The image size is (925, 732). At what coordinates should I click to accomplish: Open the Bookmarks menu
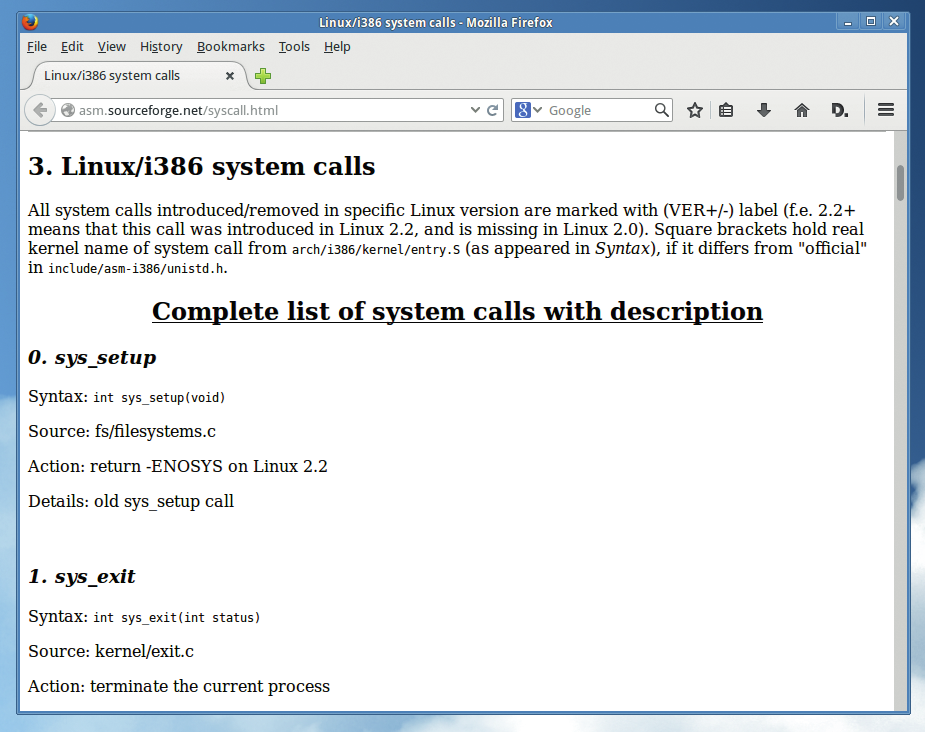coord(231,47)
